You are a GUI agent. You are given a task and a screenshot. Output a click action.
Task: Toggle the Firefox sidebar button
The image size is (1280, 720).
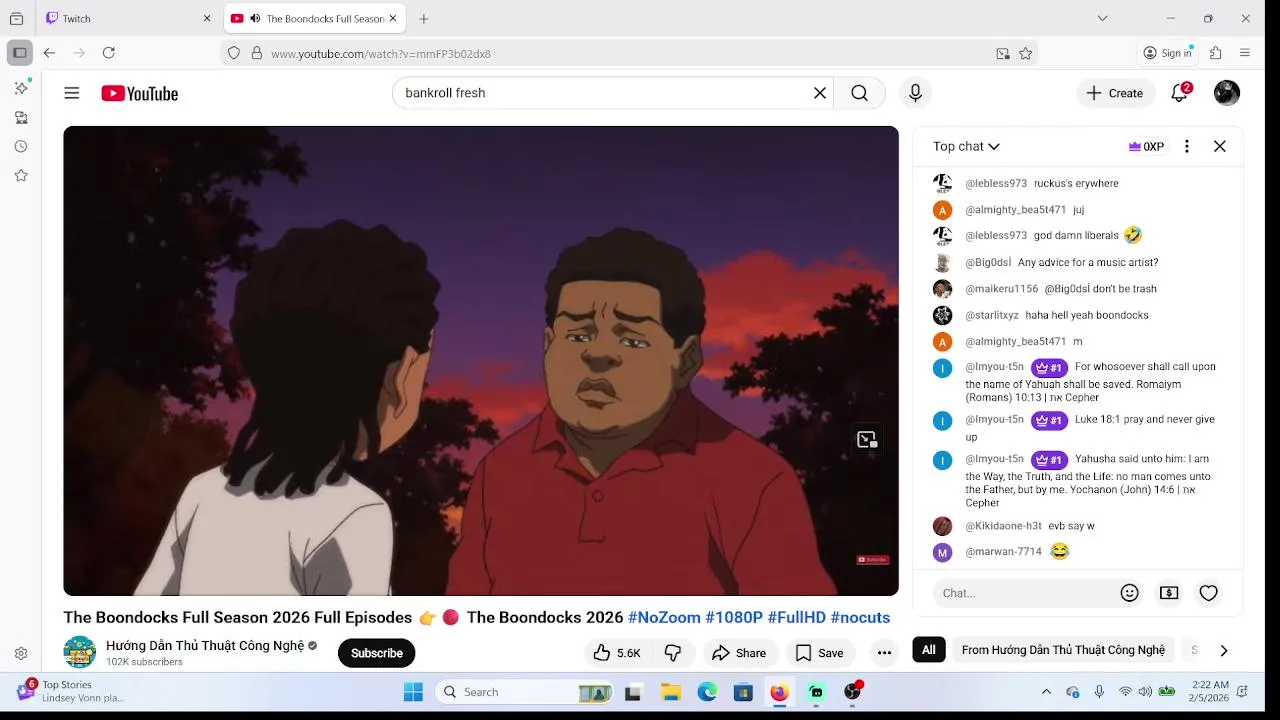(19, 53)
